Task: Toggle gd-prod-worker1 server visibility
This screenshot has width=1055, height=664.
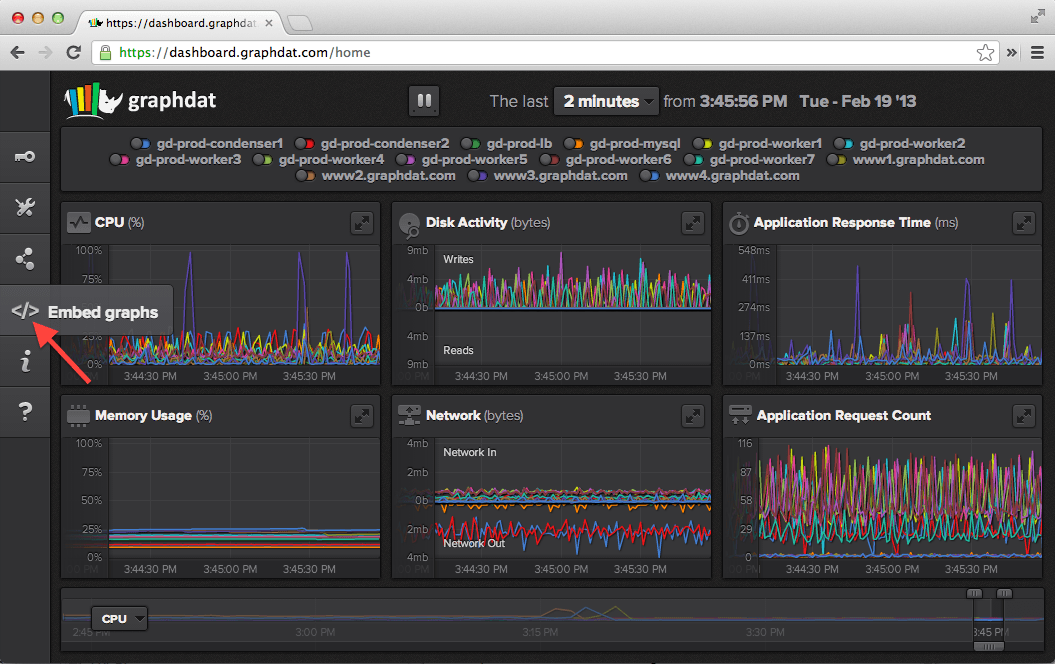Action: tap(702, 143)
